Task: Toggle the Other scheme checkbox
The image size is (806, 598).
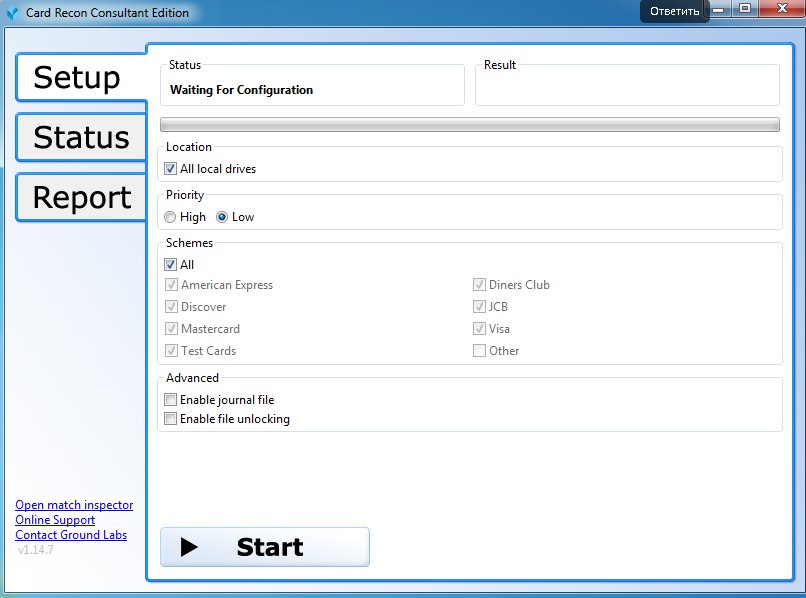Action: click(480, 351)
